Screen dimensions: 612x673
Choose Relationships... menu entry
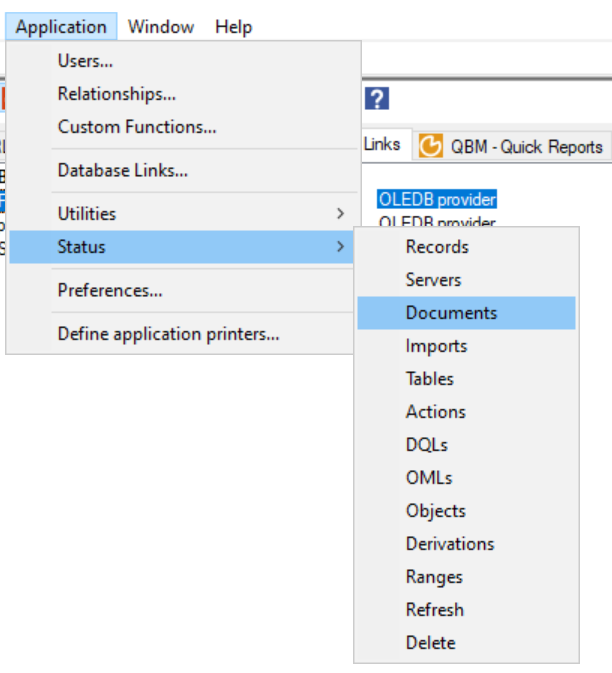click(x=116, y=94)
